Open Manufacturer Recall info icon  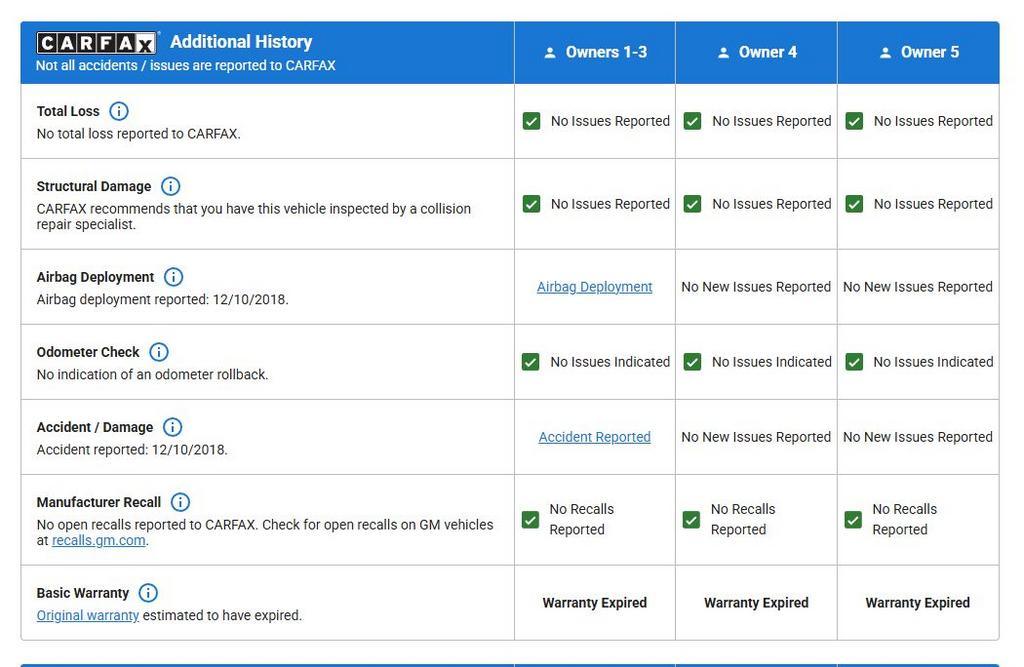180,502
